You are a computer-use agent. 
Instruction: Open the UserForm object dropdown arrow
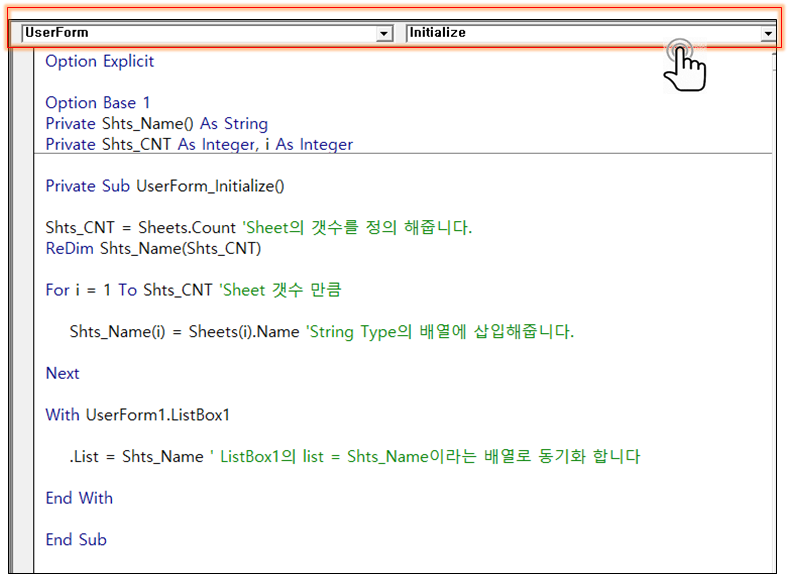coord(384,34)
